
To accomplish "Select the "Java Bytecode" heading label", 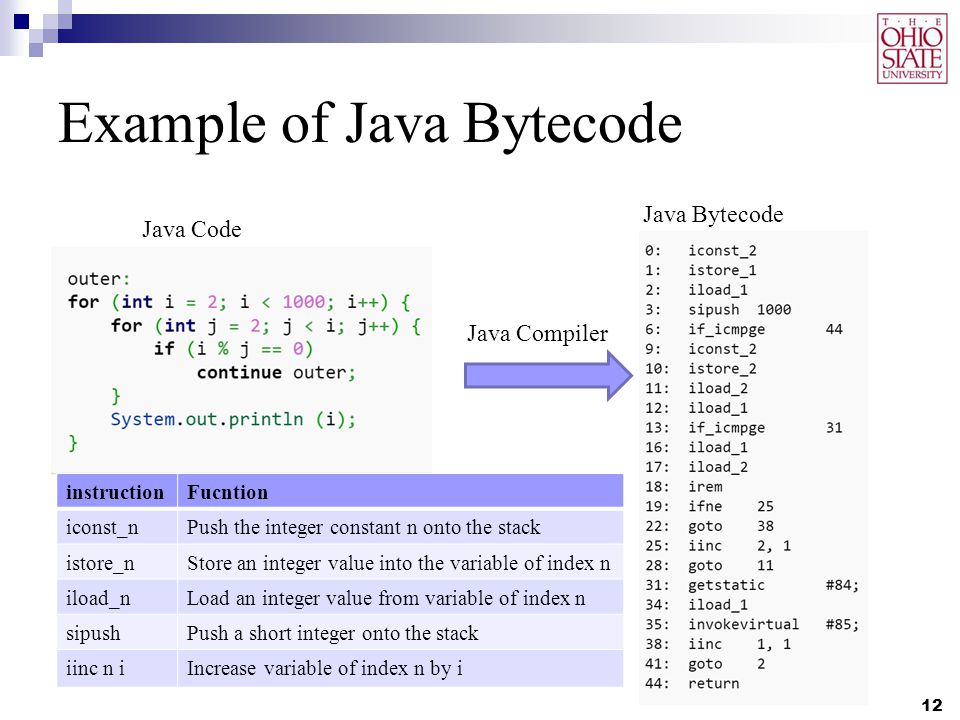I will [713, 214].
